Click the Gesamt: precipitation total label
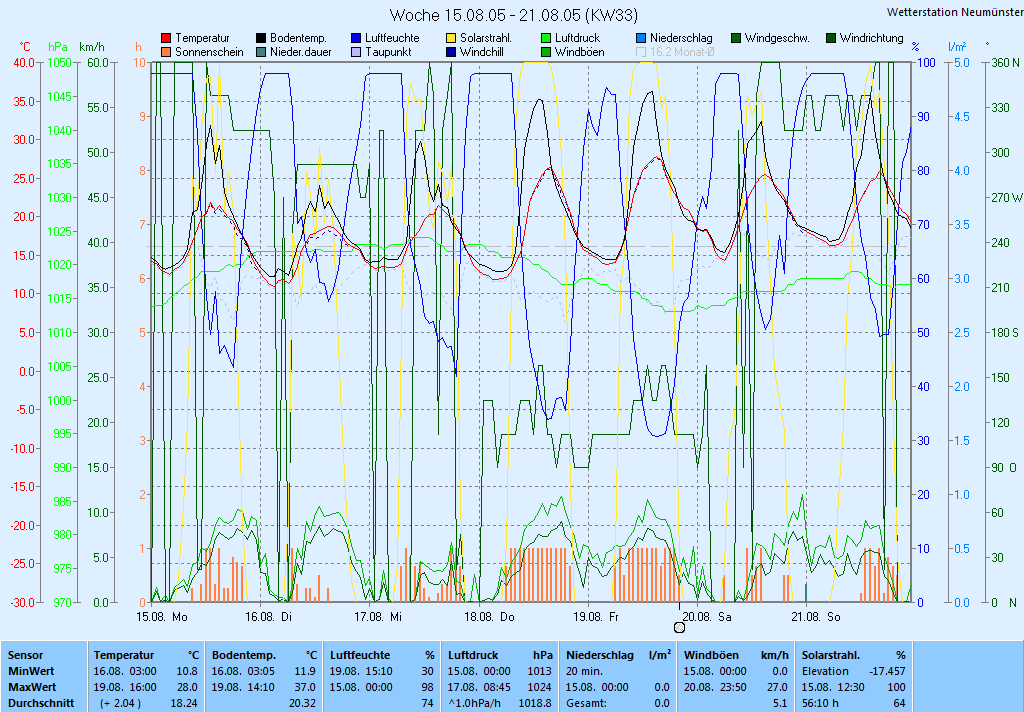This screenshot has width=1024, height=712. click(584, 704)
